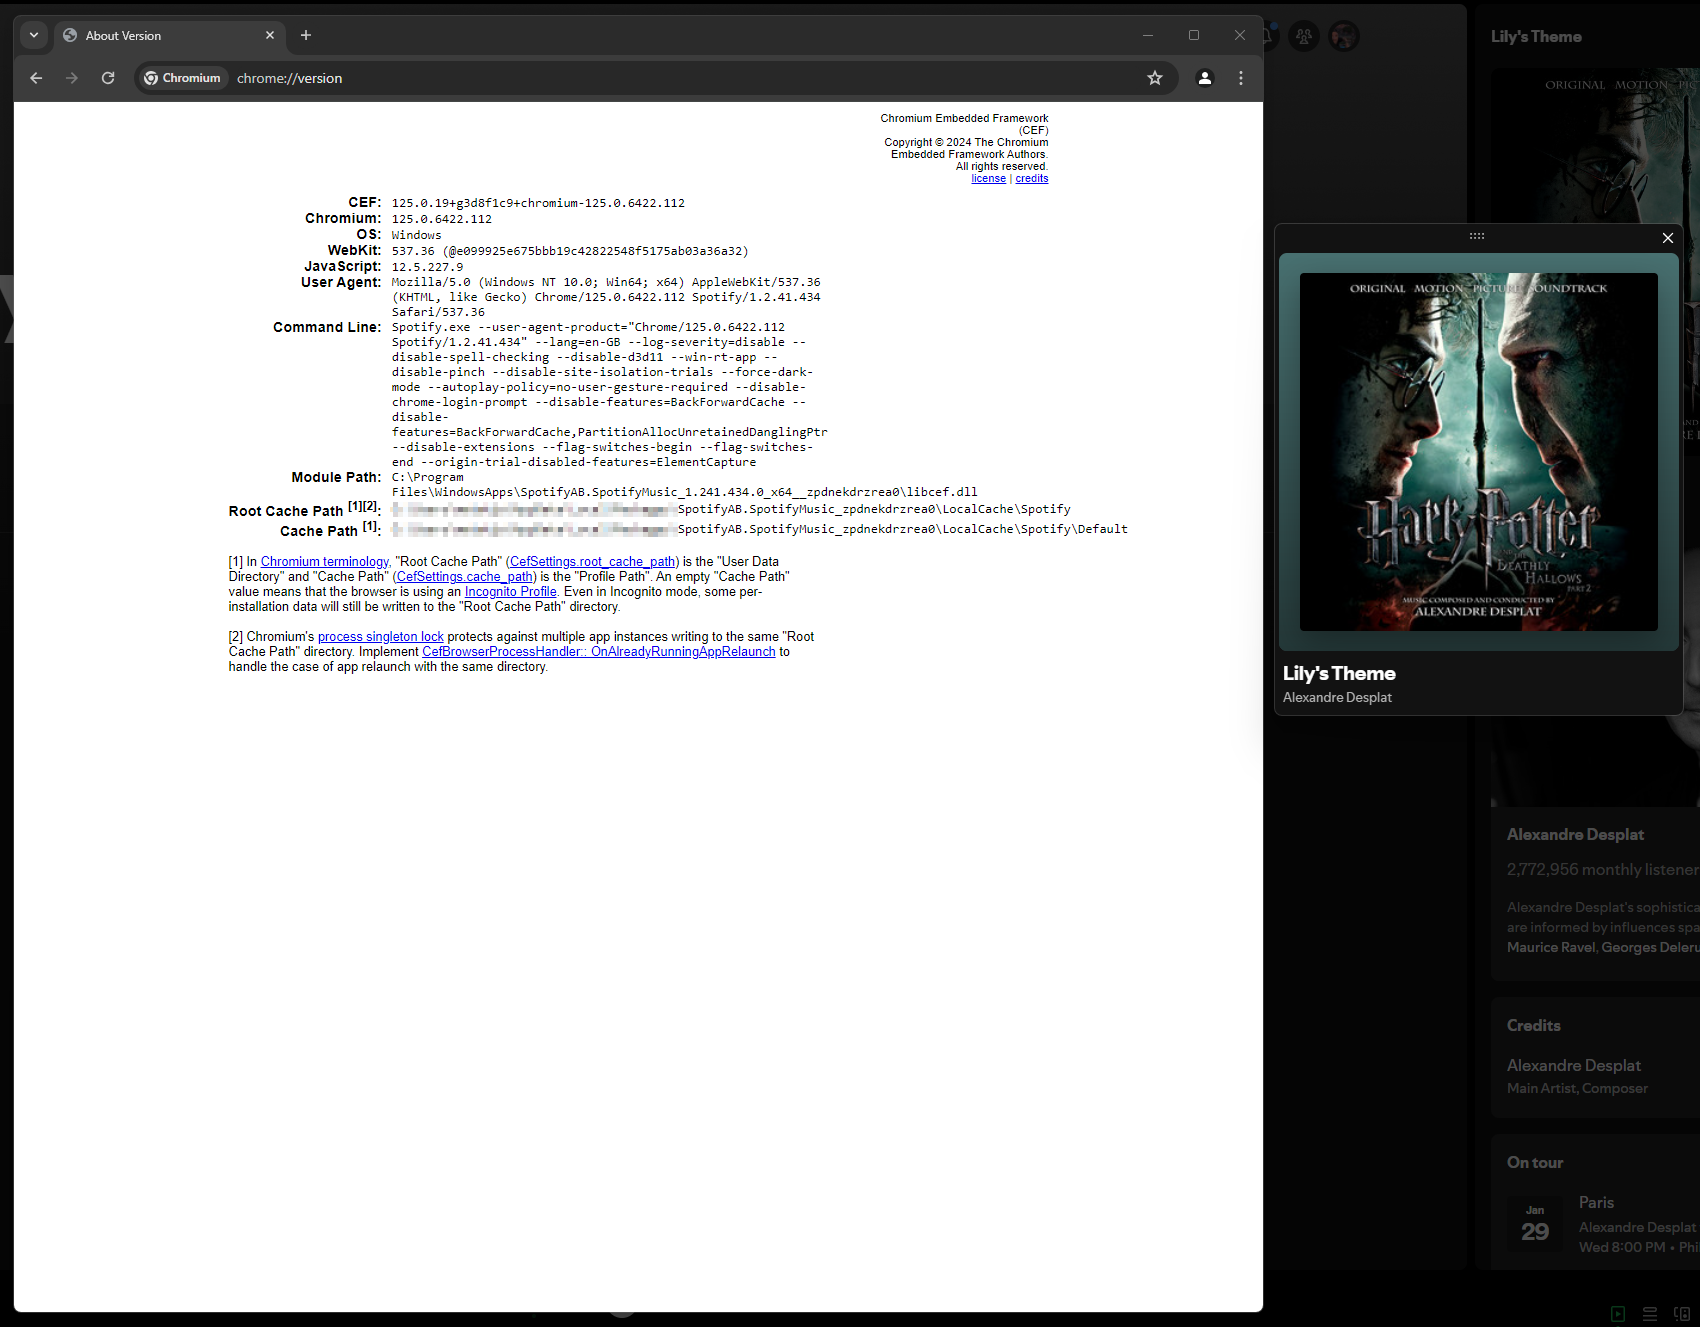Toggle the Now Playing view icon

pyautogui.click(x=1618, y=1314)
